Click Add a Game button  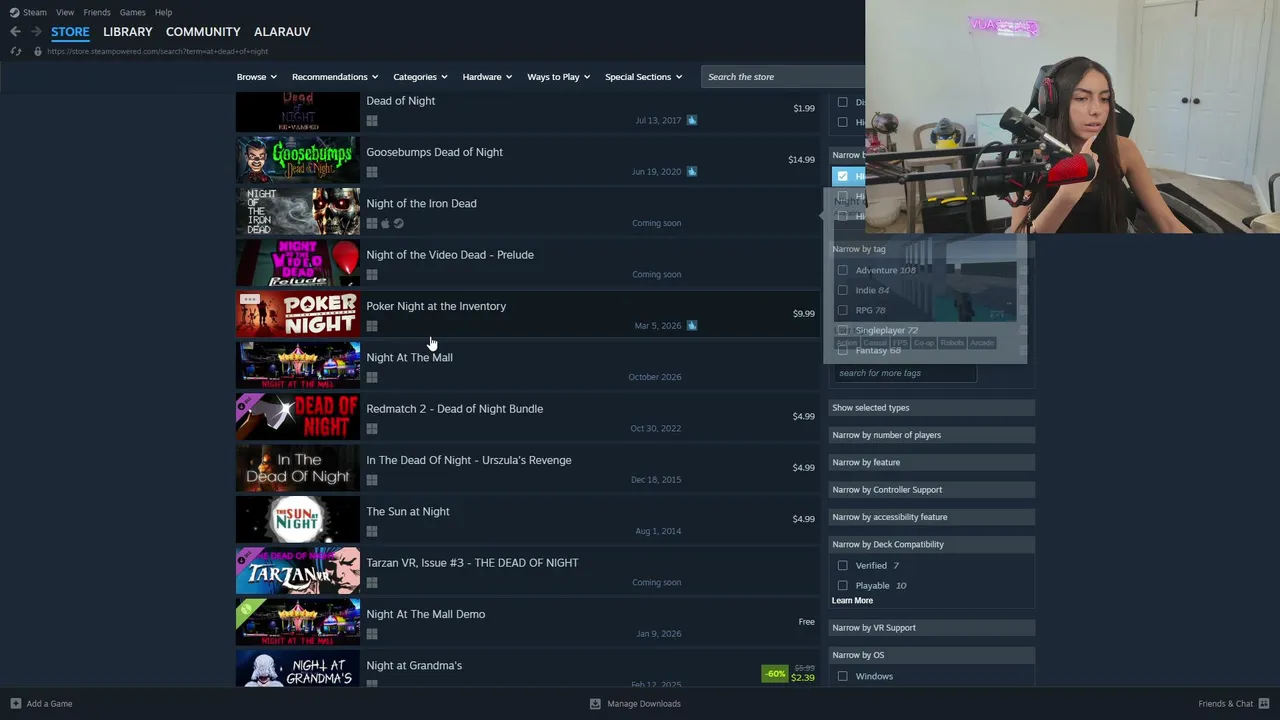41,704
